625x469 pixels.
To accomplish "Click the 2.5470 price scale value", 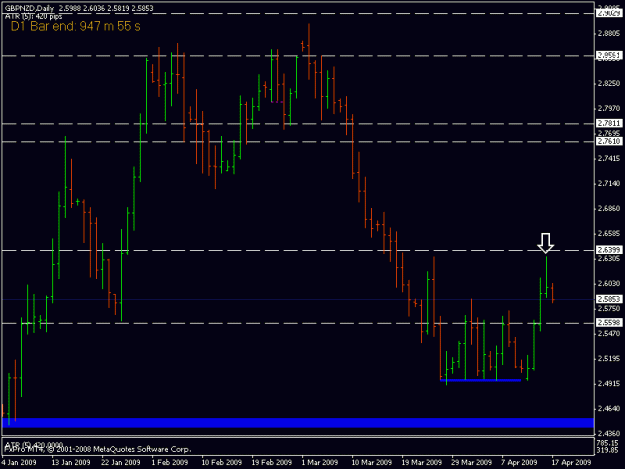I will coord(609,334).
